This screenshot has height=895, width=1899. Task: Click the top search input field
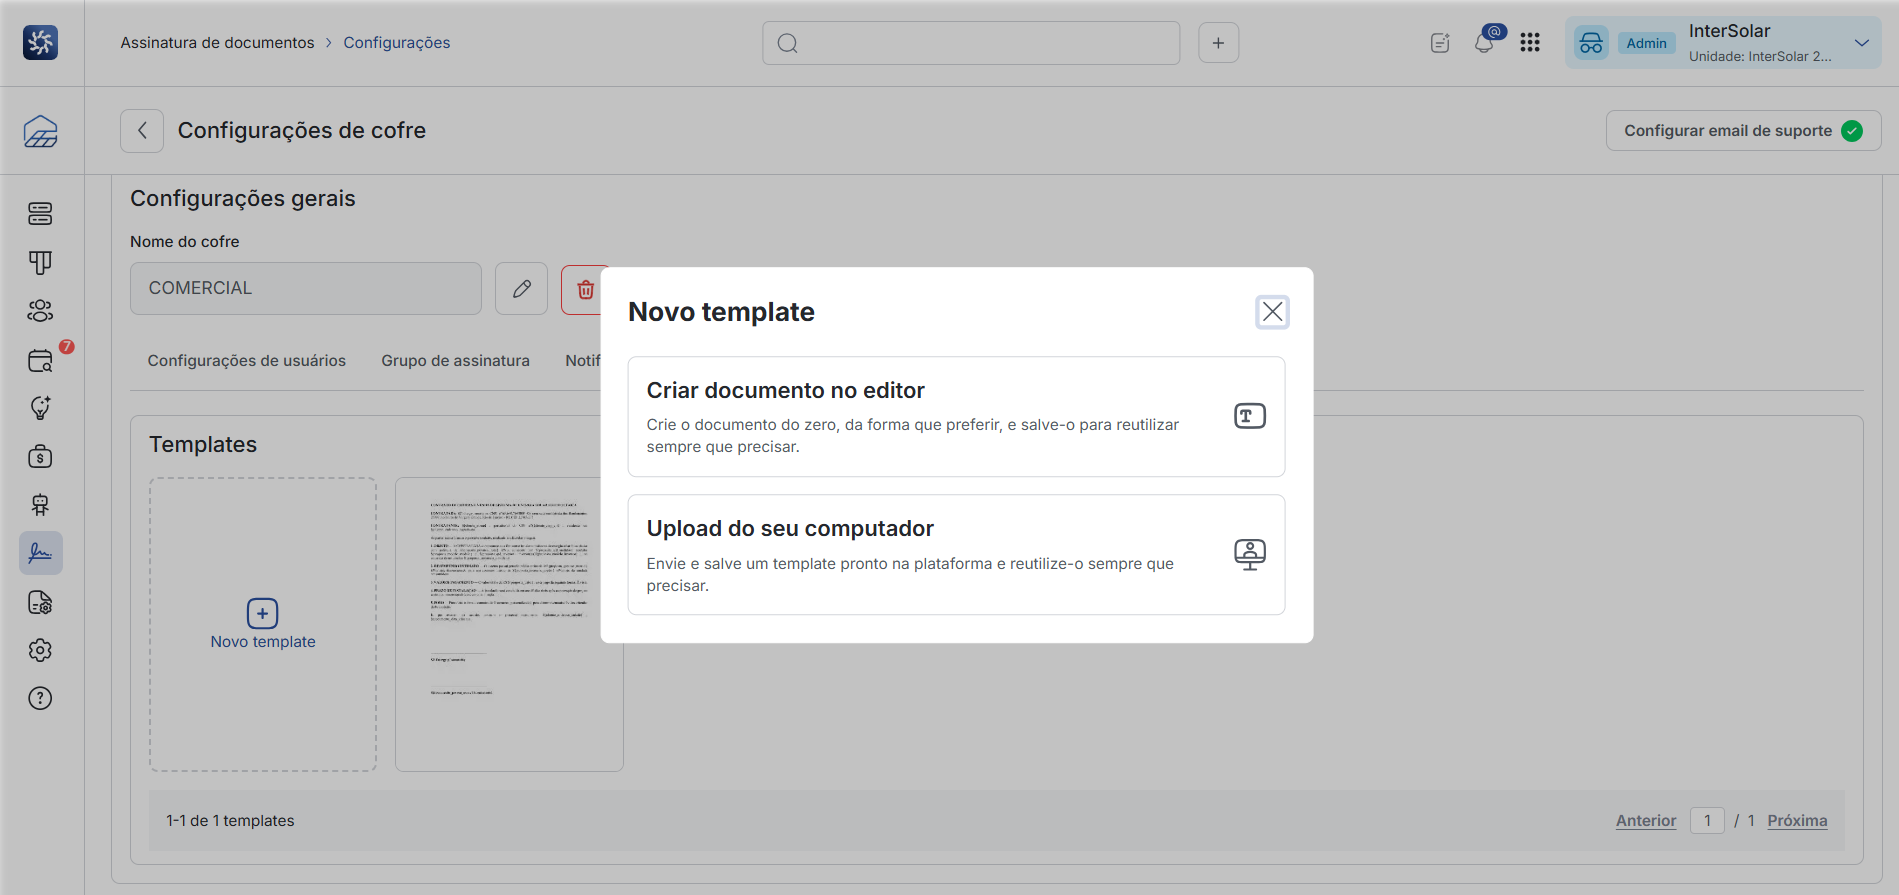(x=971, y=43)
